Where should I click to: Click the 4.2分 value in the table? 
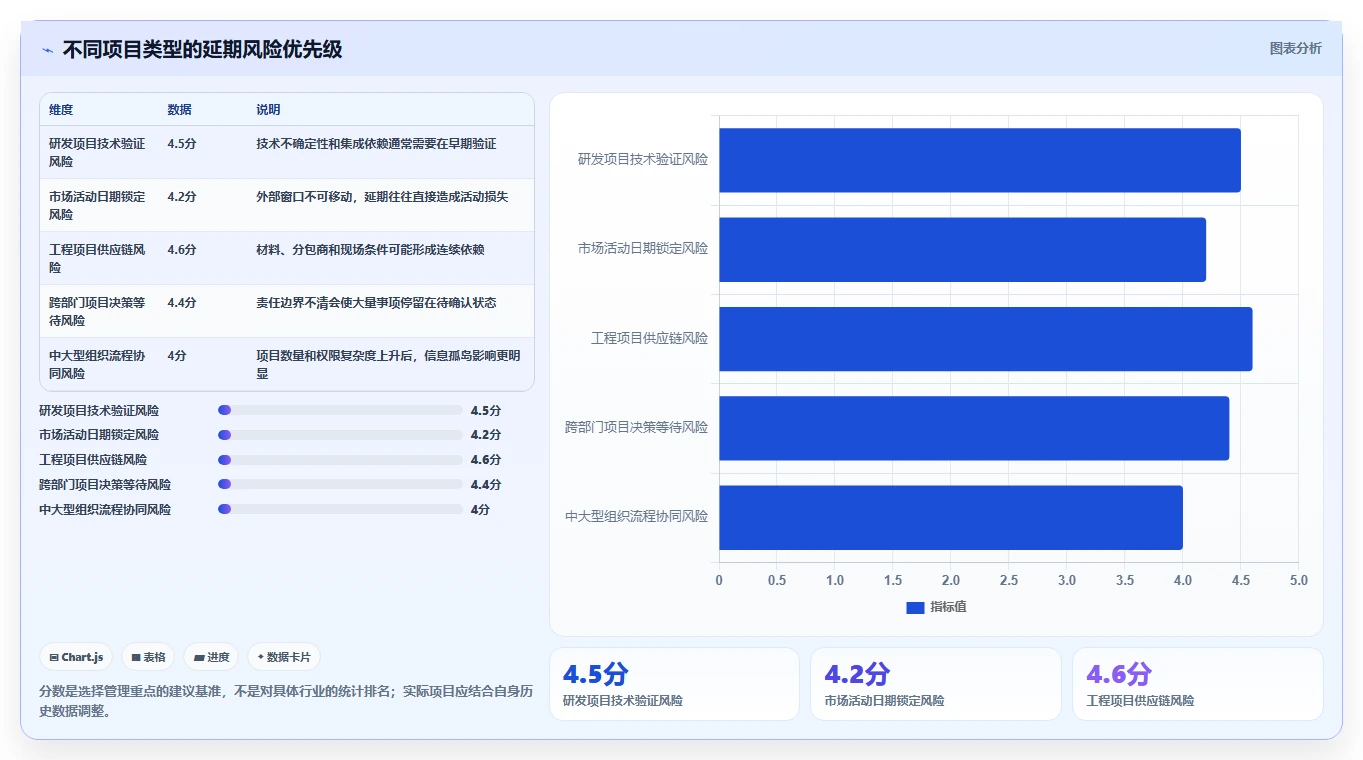pyautogui.click(x=182, y=197)
